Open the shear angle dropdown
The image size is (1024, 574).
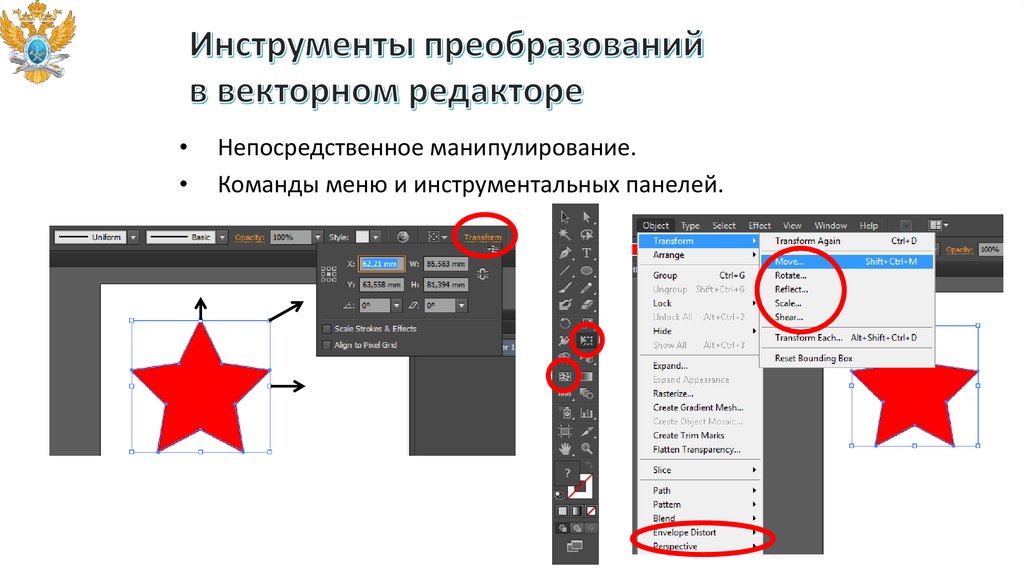[x=461, y=305]
